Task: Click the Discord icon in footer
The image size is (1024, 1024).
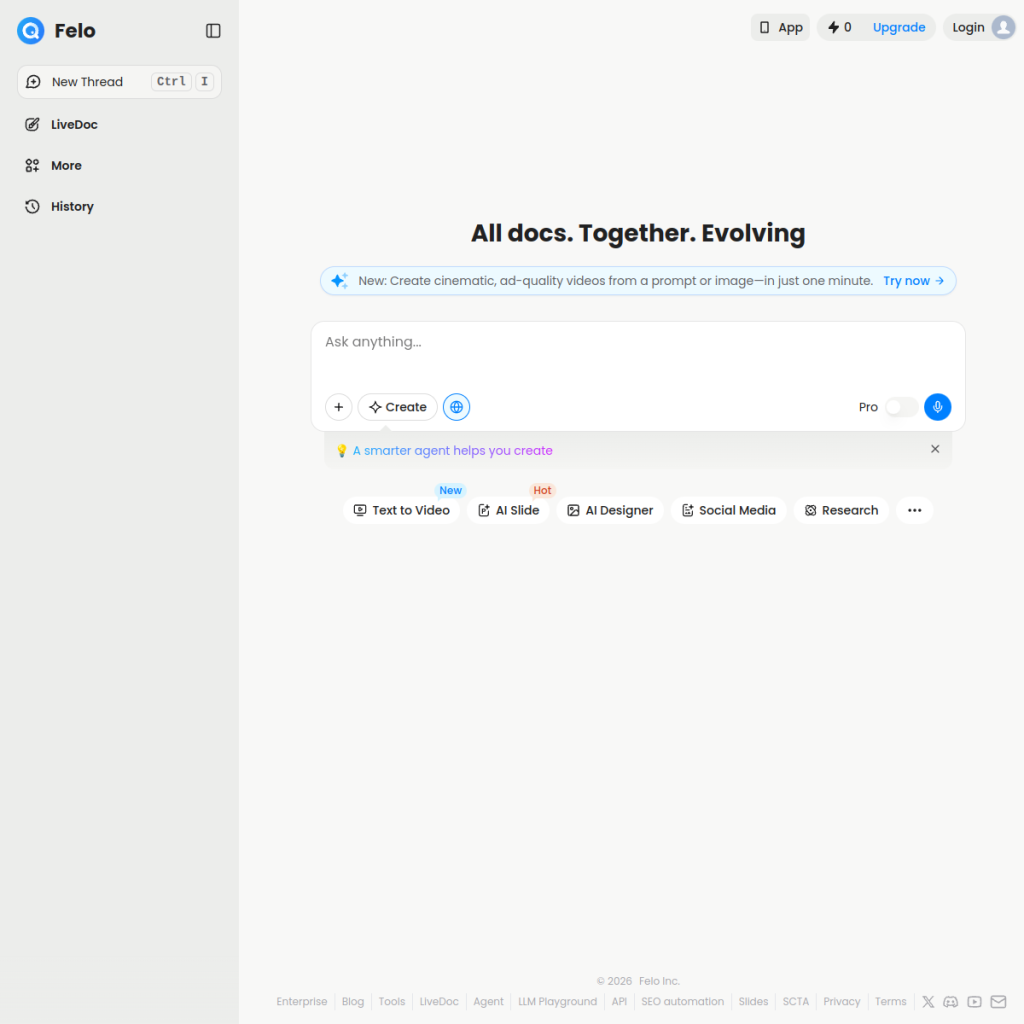Action: [x=950, y=1001]
